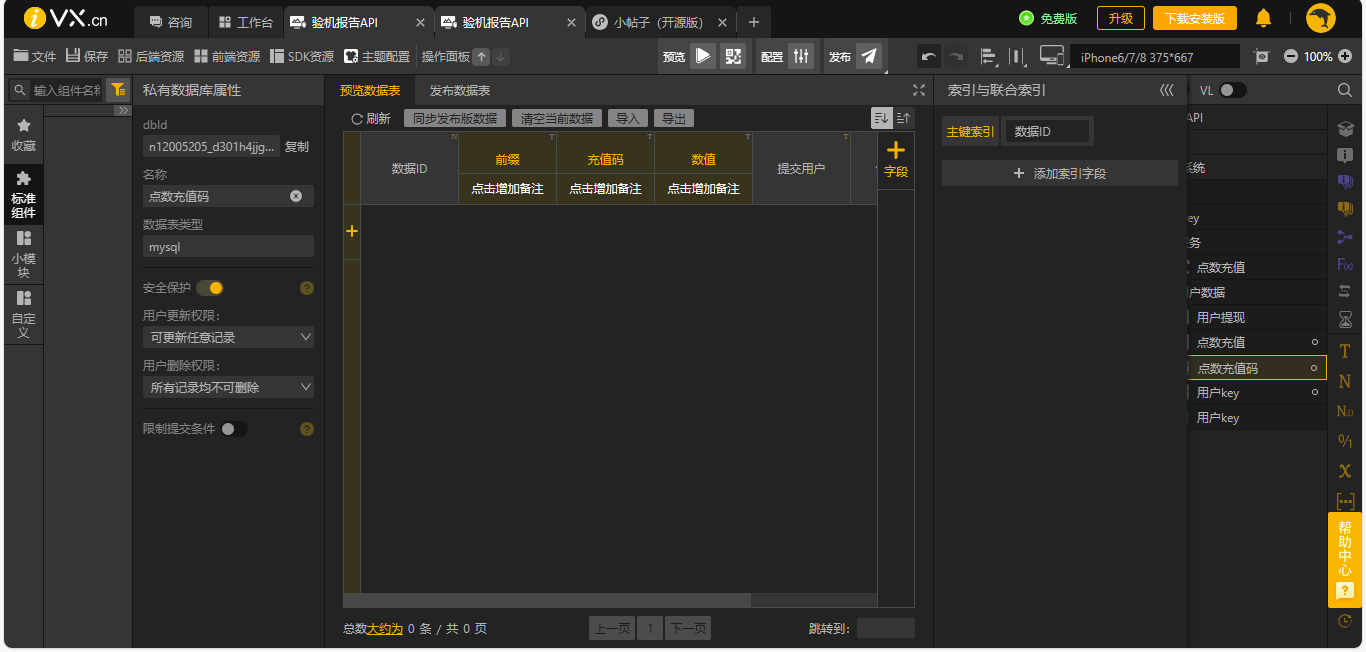The image size is (1366, 652).
Task: Add a new field with 字段 plus
Action: coord(895,159)
